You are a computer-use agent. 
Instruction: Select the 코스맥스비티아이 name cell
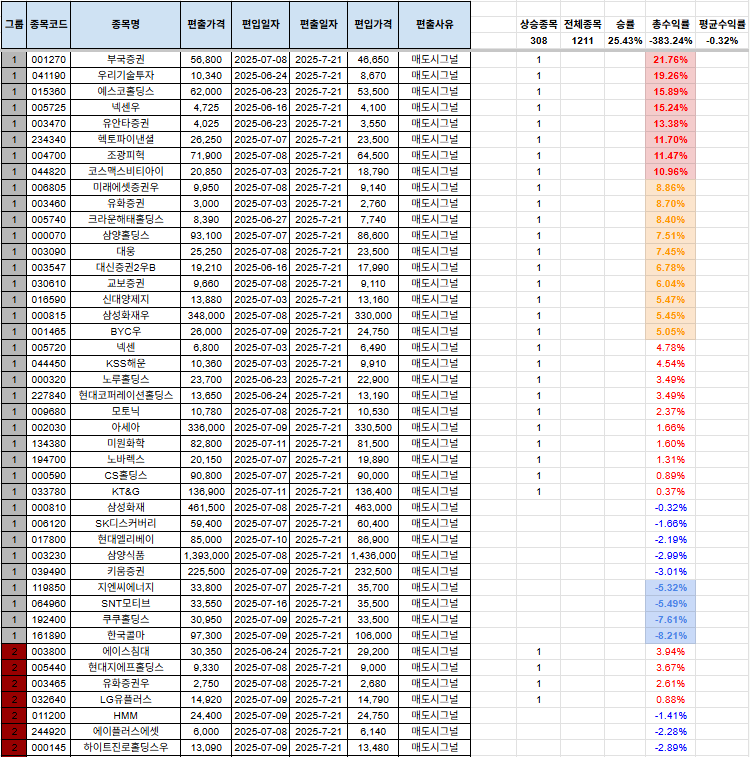pyautogui.click(x=125, y=171)
